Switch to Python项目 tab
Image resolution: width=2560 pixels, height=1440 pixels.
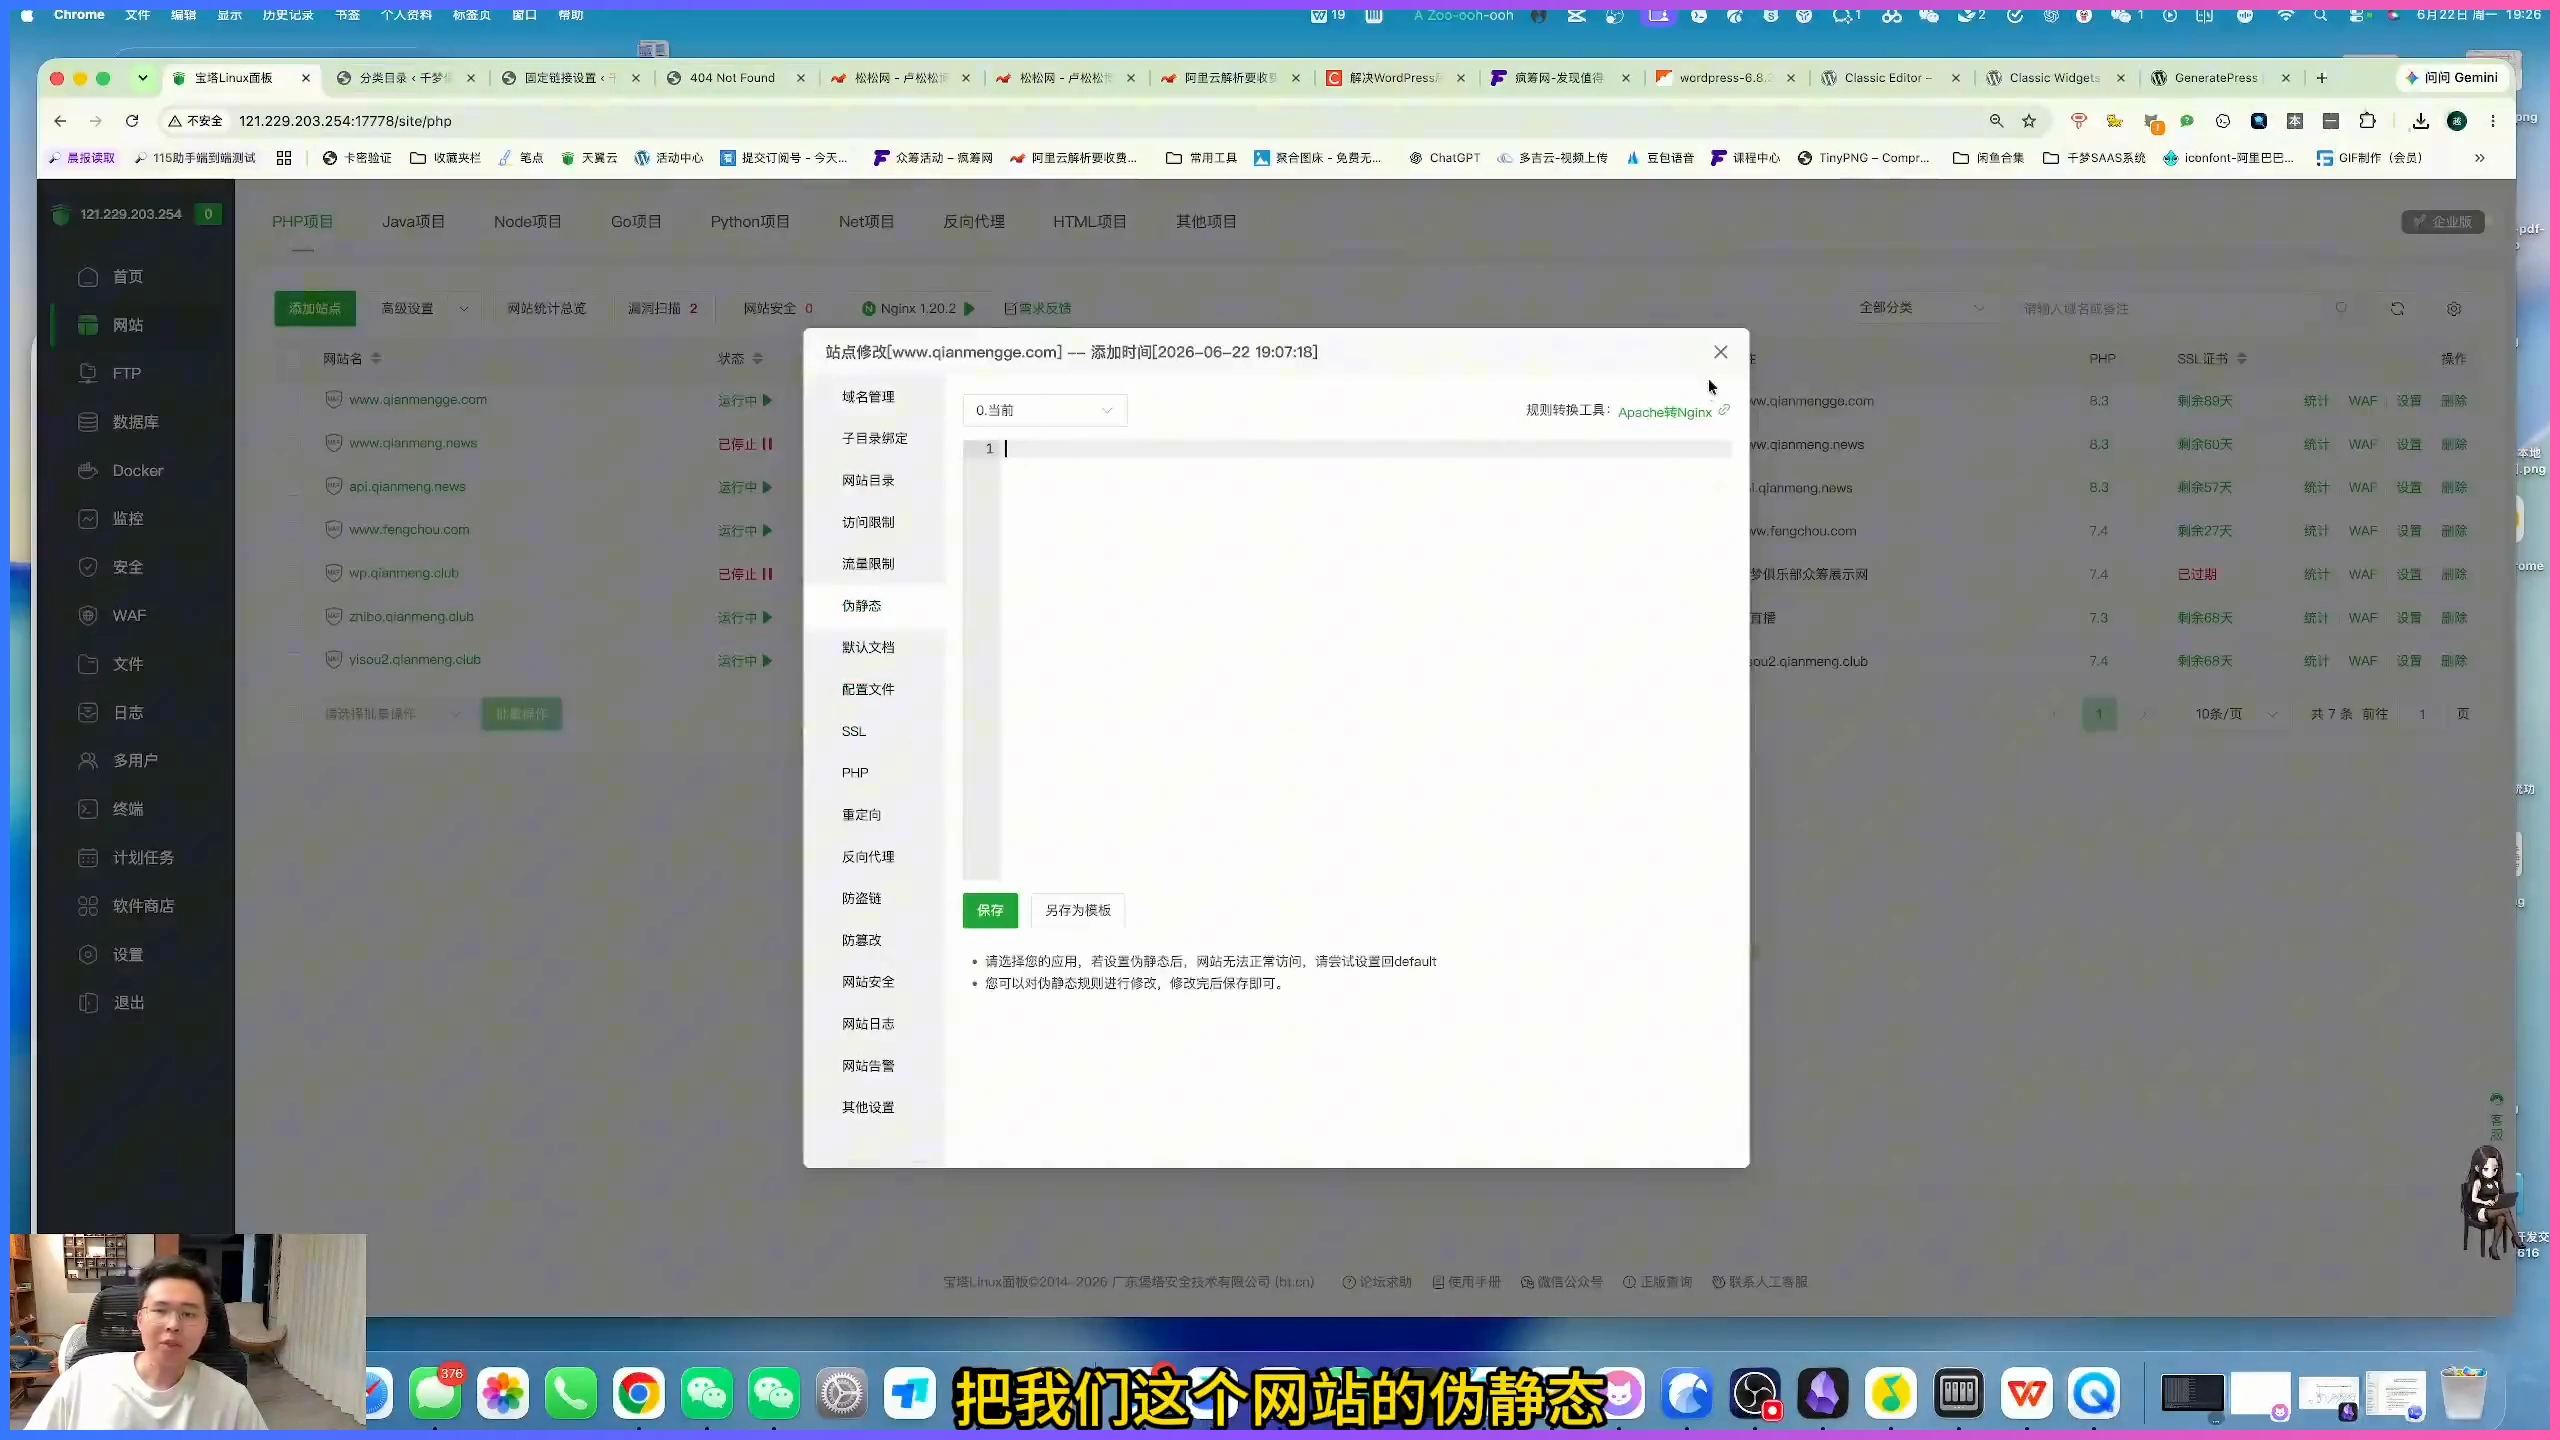point(750,222)
